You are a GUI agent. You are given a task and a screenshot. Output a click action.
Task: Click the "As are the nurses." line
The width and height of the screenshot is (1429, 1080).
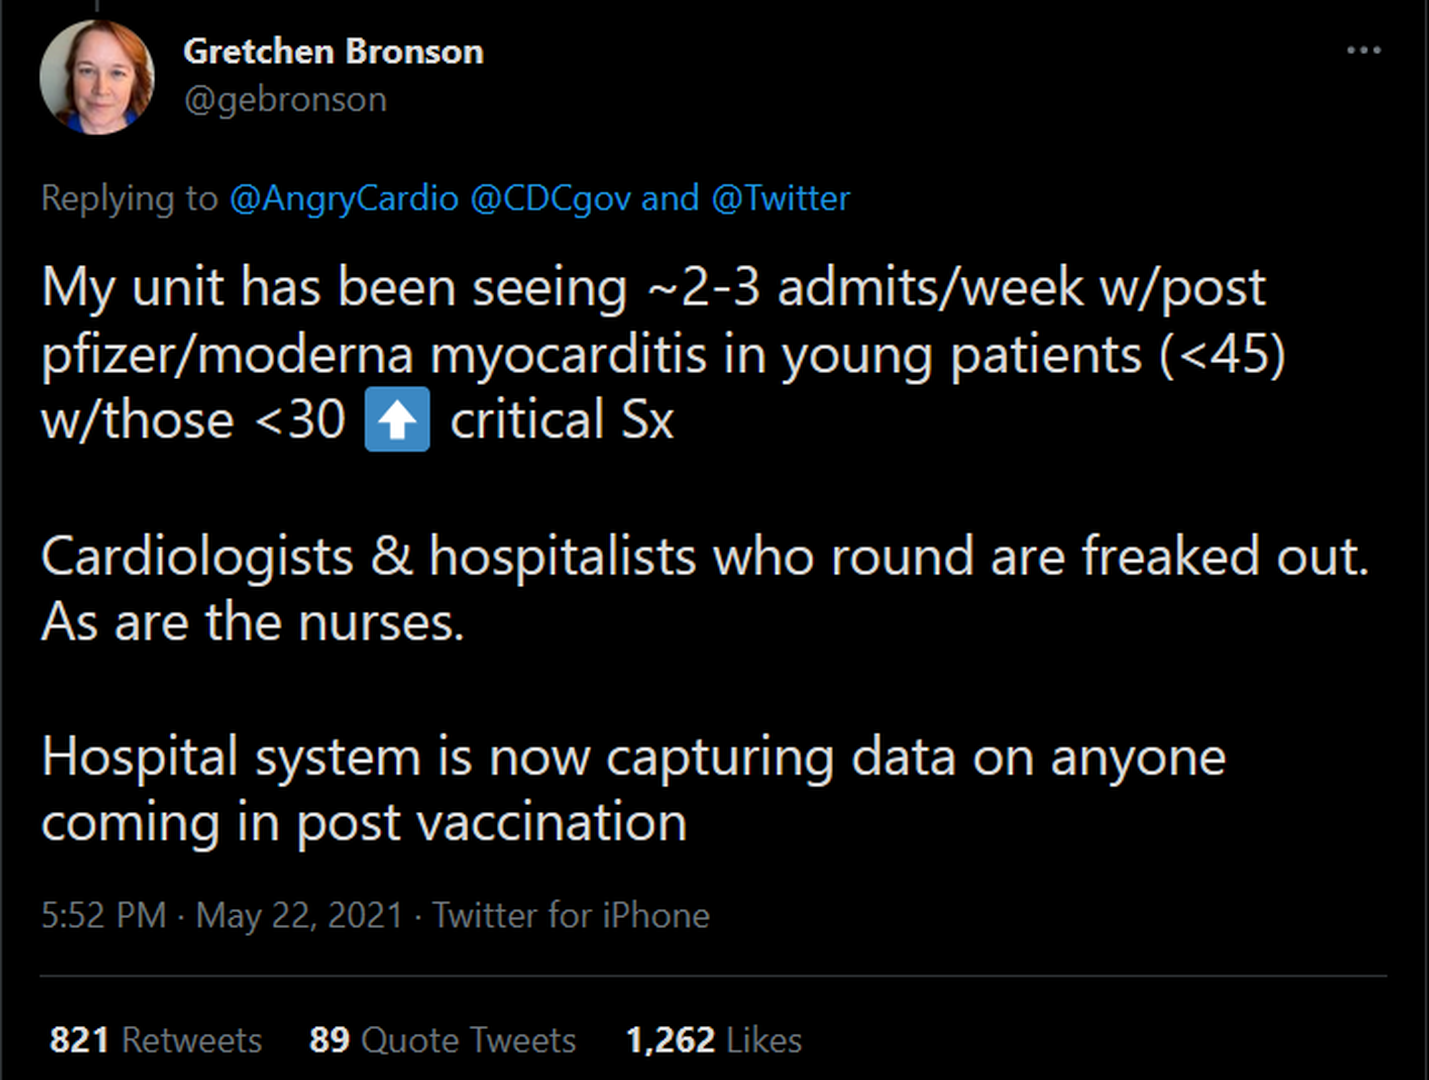click(x=253, y=623)
